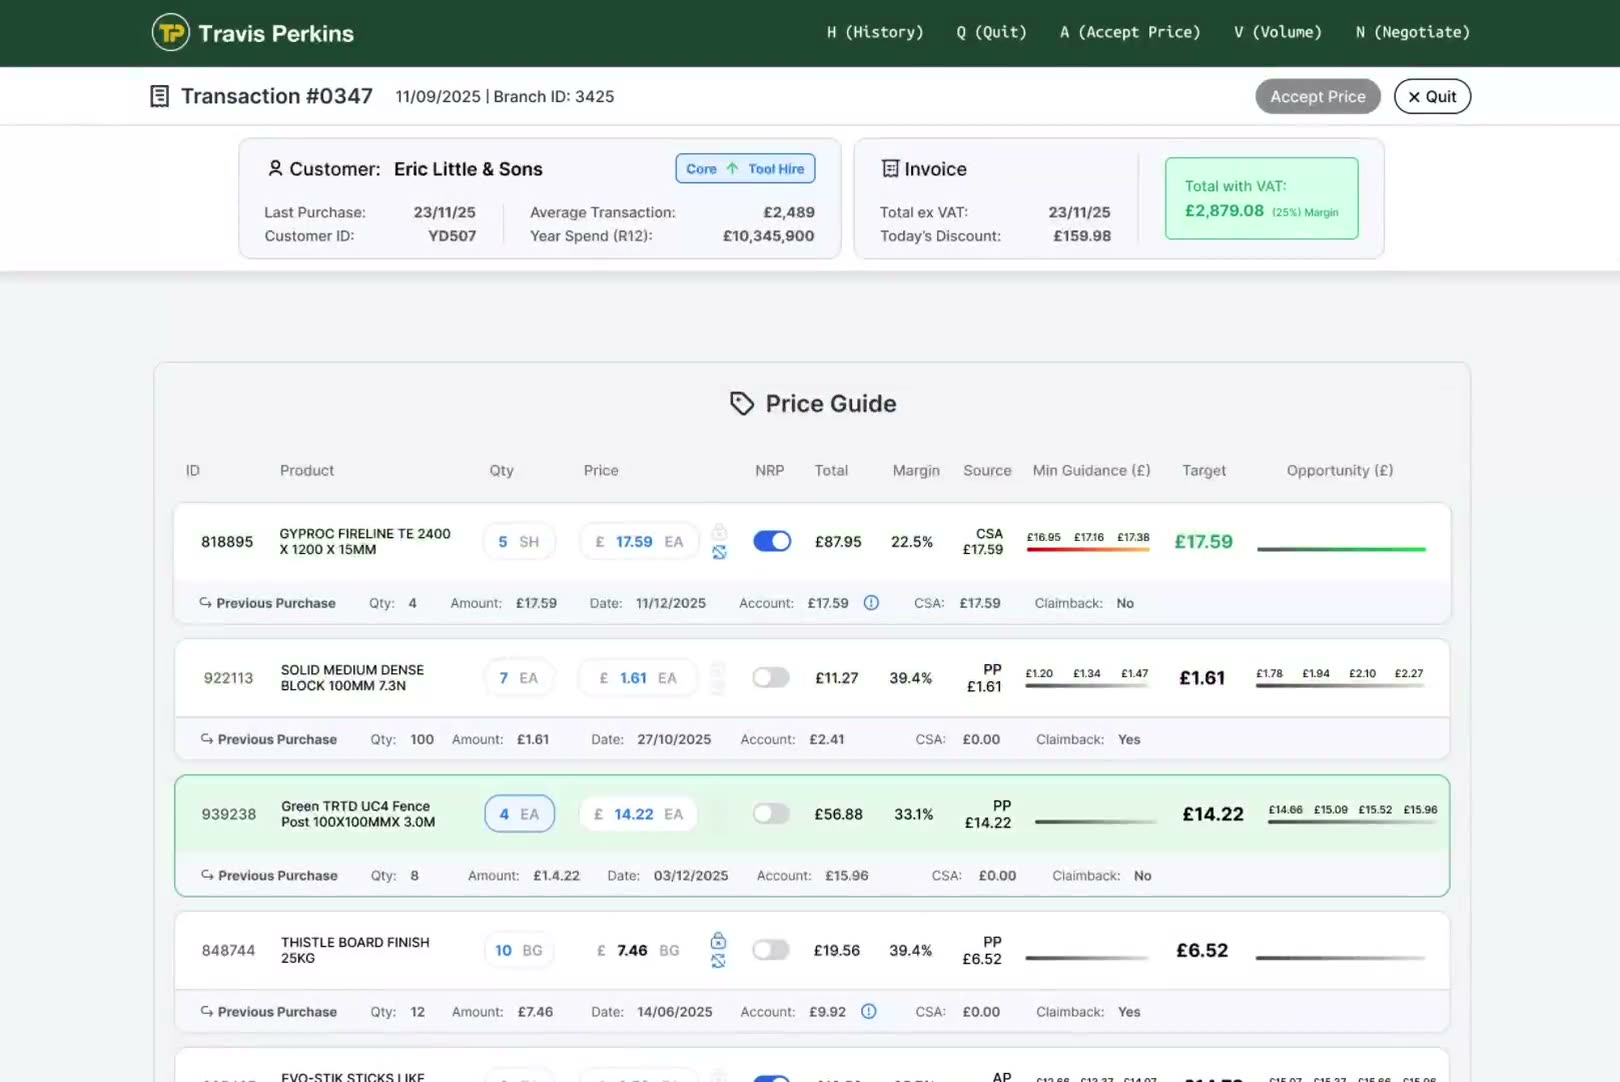Click the Customer ID value YD507
This screenshot has width=1620, height=1082.
click(x=452, y=236)
